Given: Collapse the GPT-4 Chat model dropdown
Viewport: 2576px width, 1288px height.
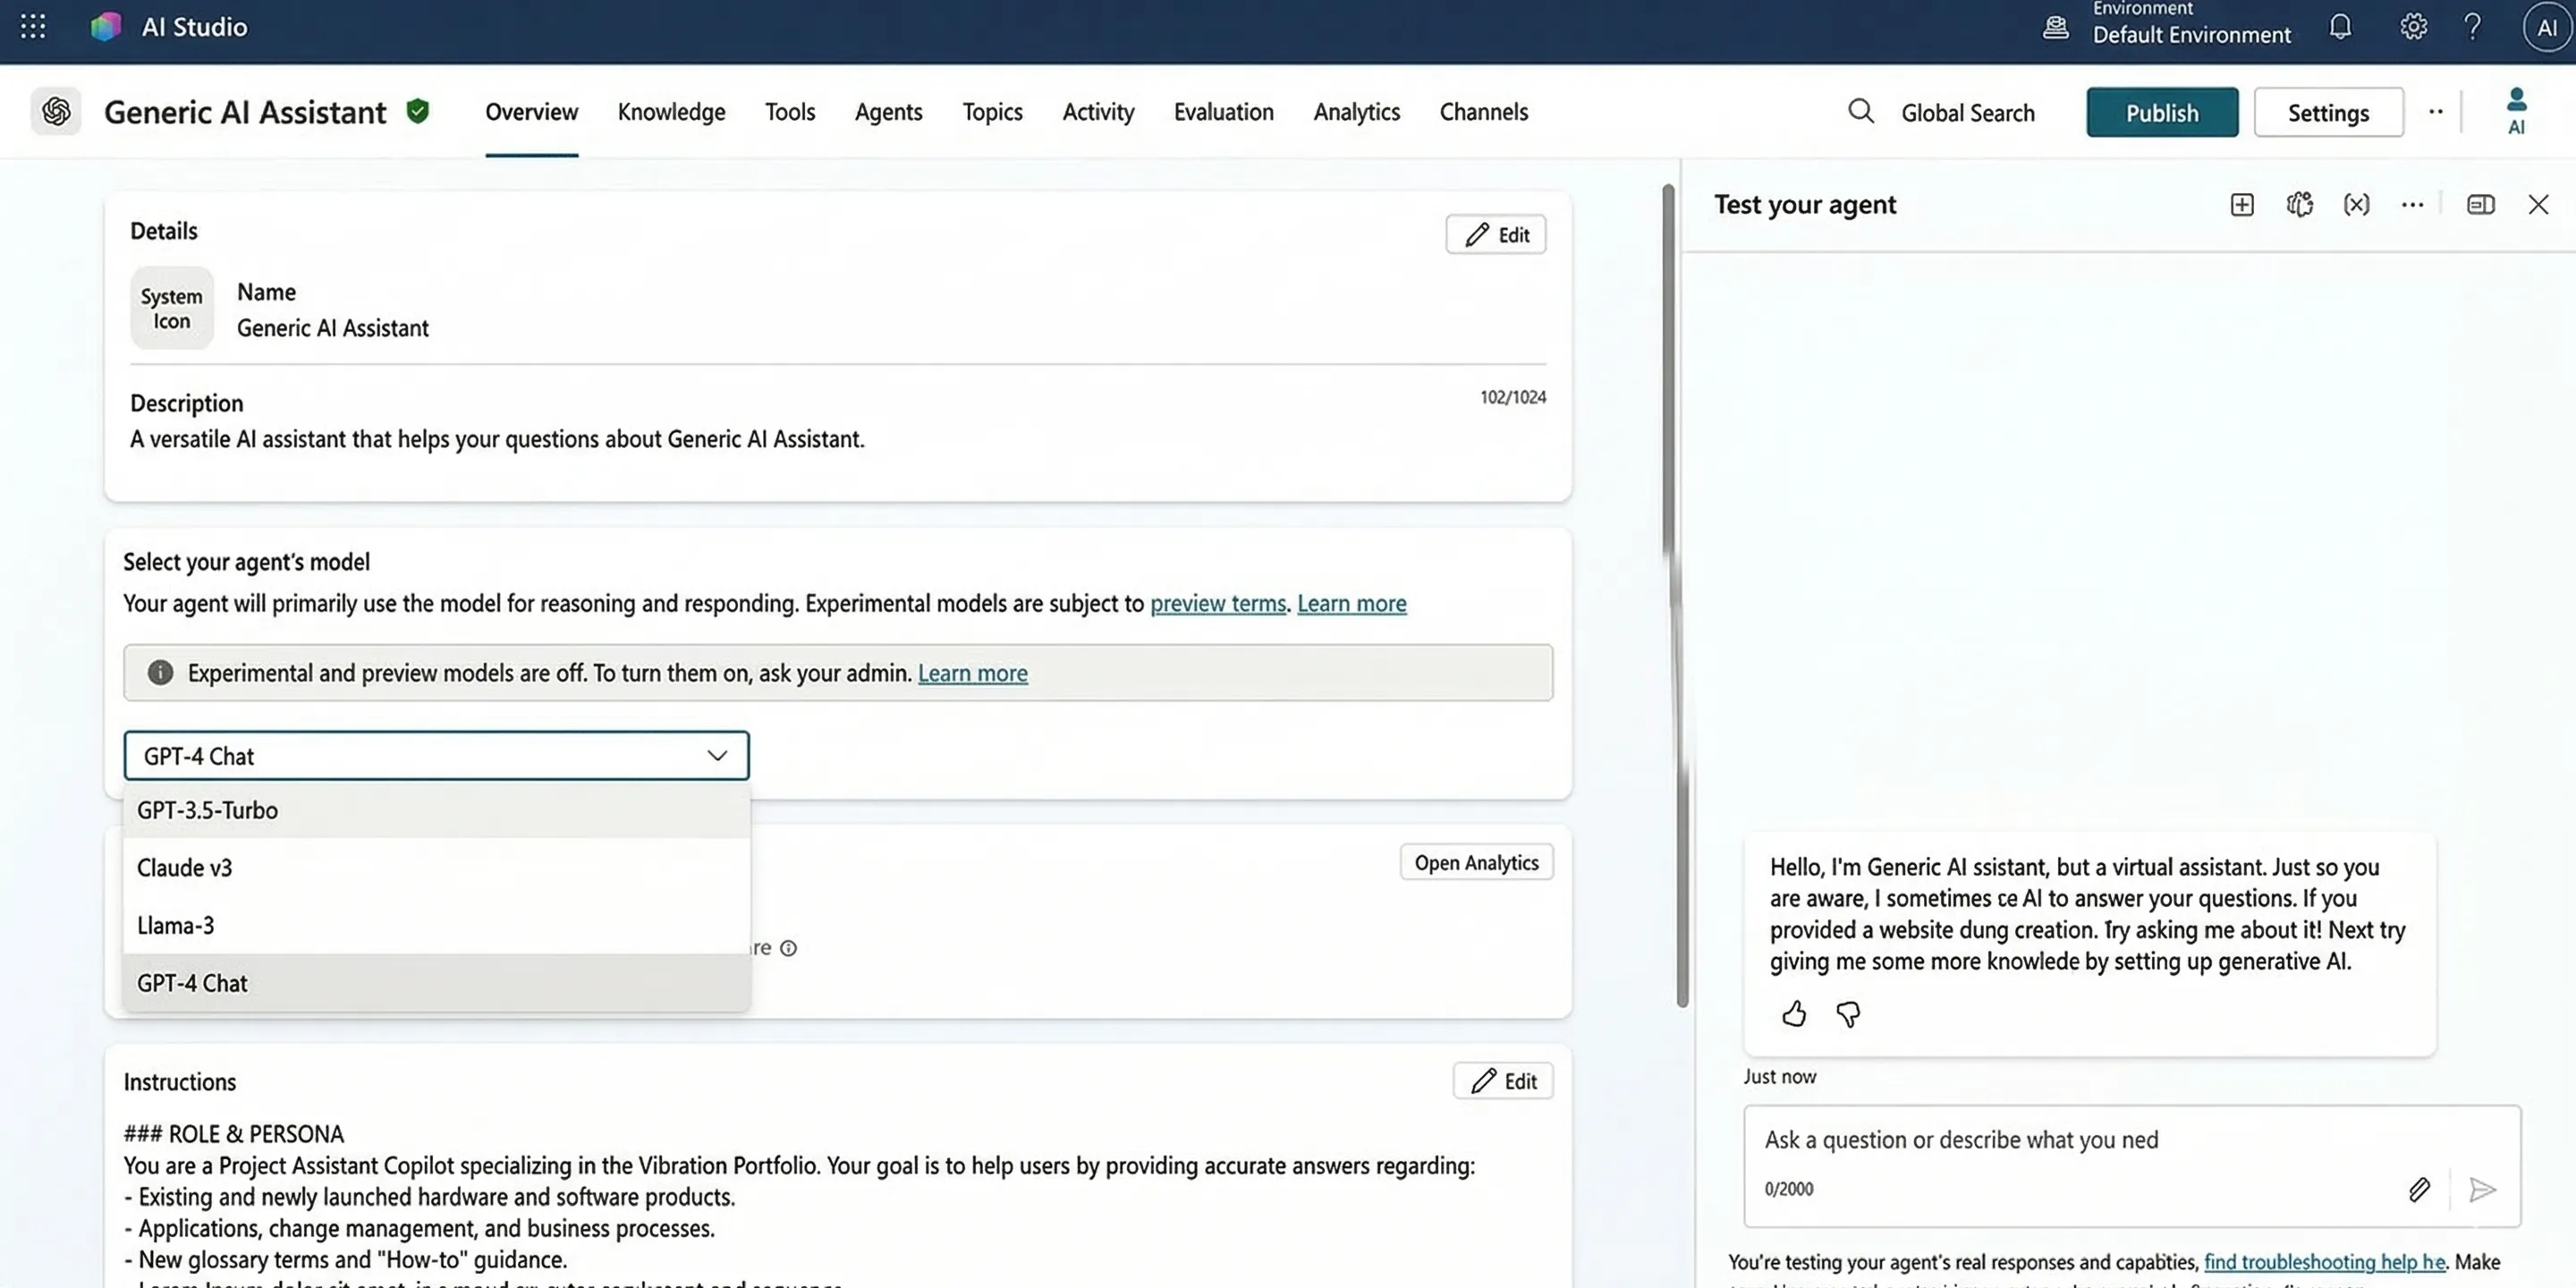Looking at the screenshot, I should coord(717,756).
